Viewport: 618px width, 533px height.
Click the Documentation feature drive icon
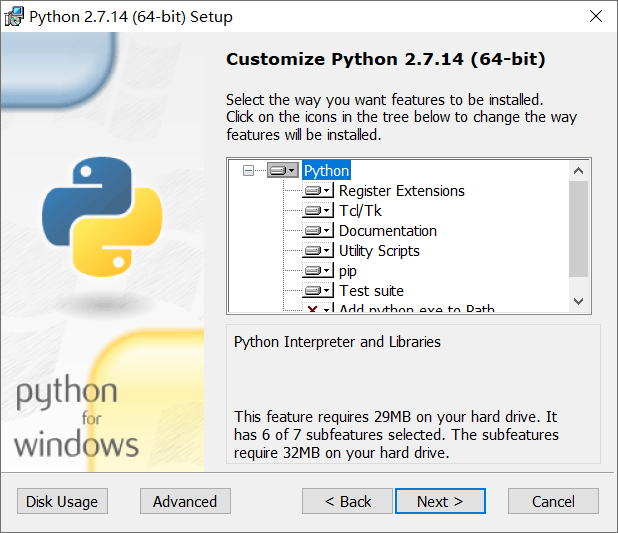pos(319,231)
